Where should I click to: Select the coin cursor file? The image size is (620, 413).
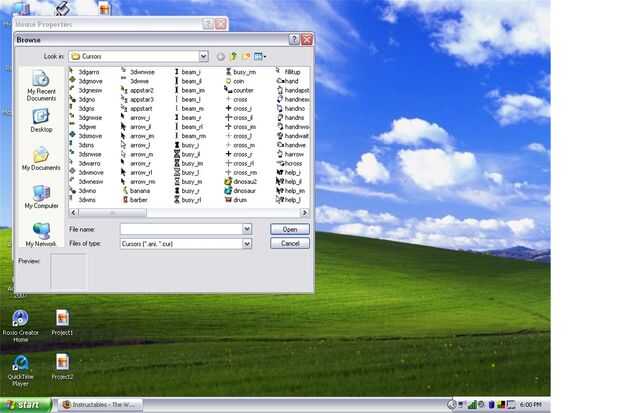[235, 81]
